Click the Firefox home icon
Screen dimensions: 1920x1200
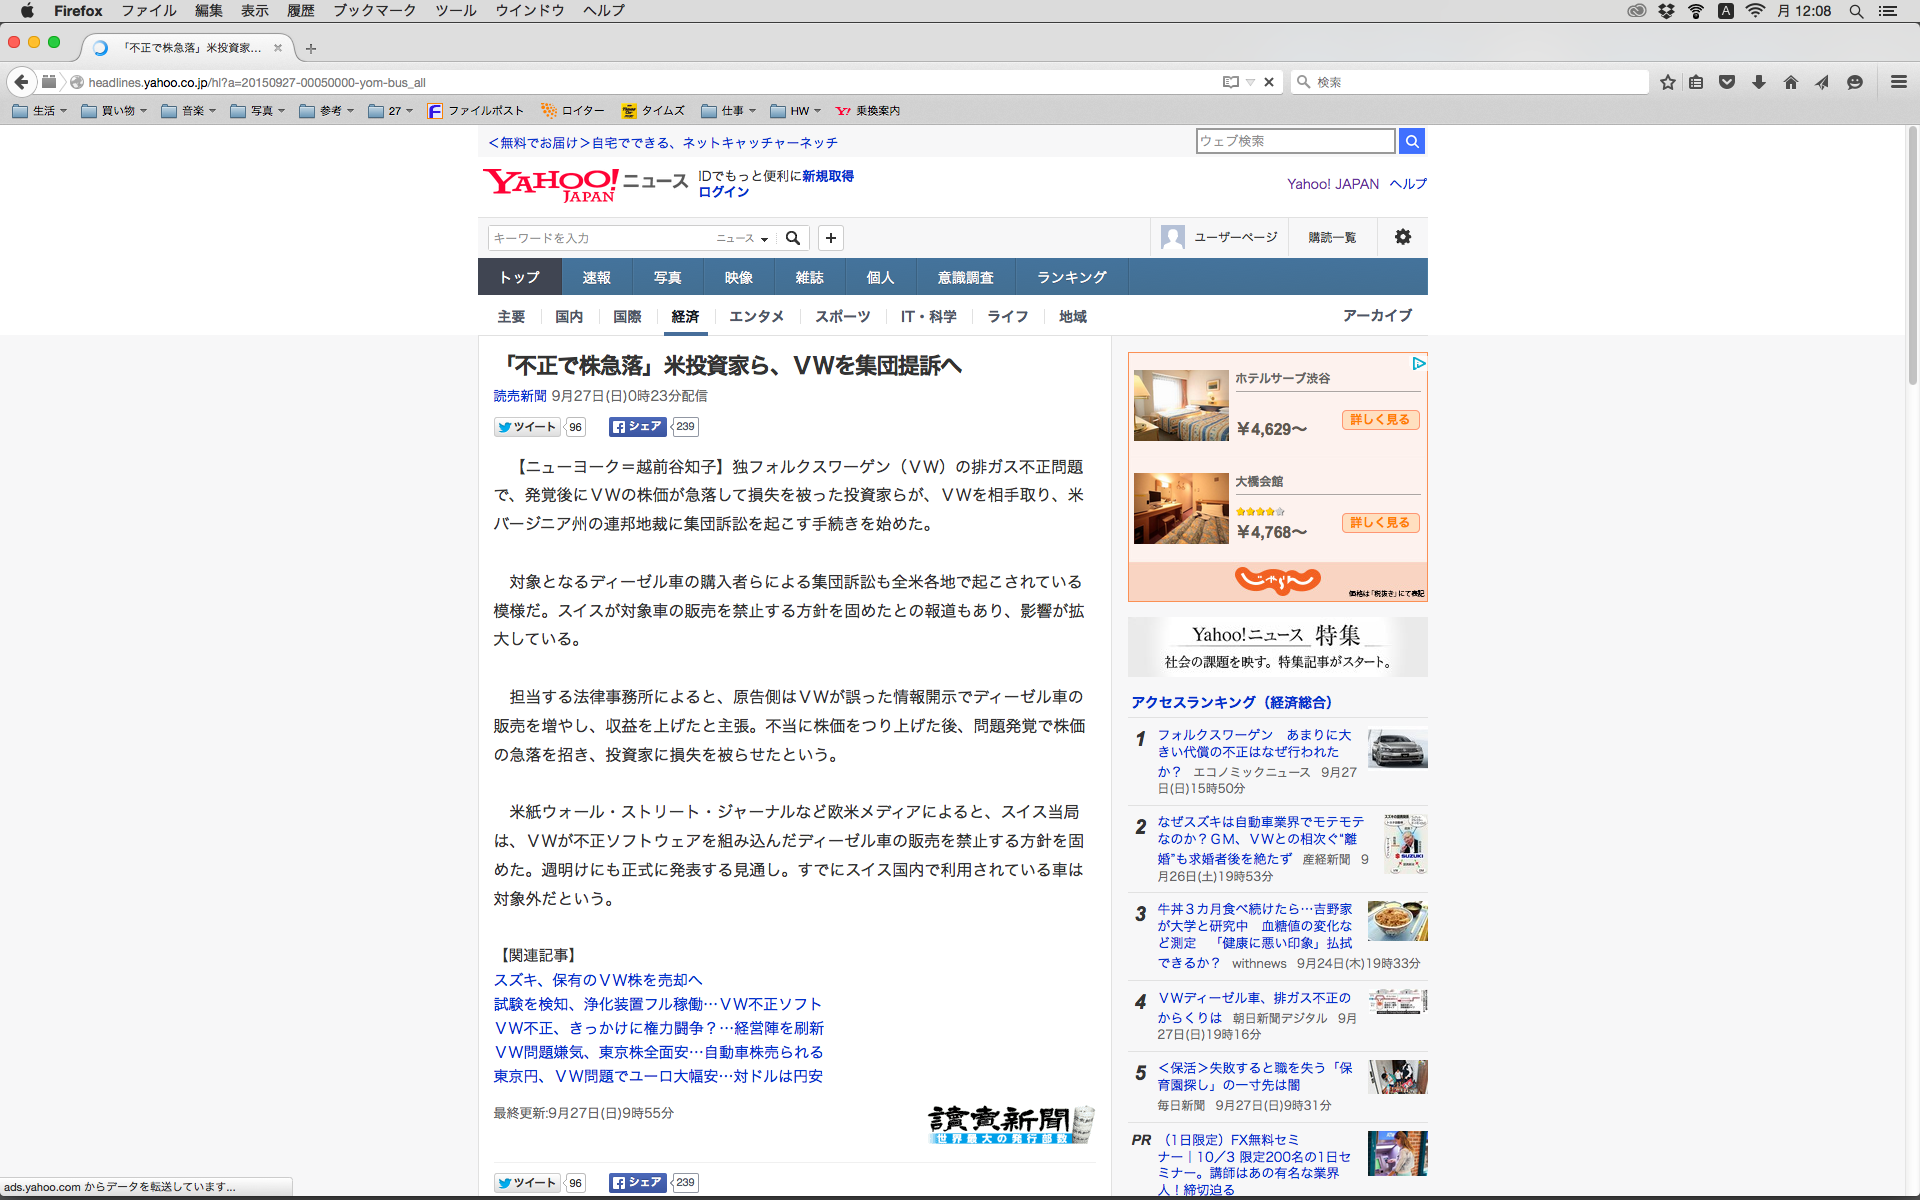click(x=1791, y=82)
